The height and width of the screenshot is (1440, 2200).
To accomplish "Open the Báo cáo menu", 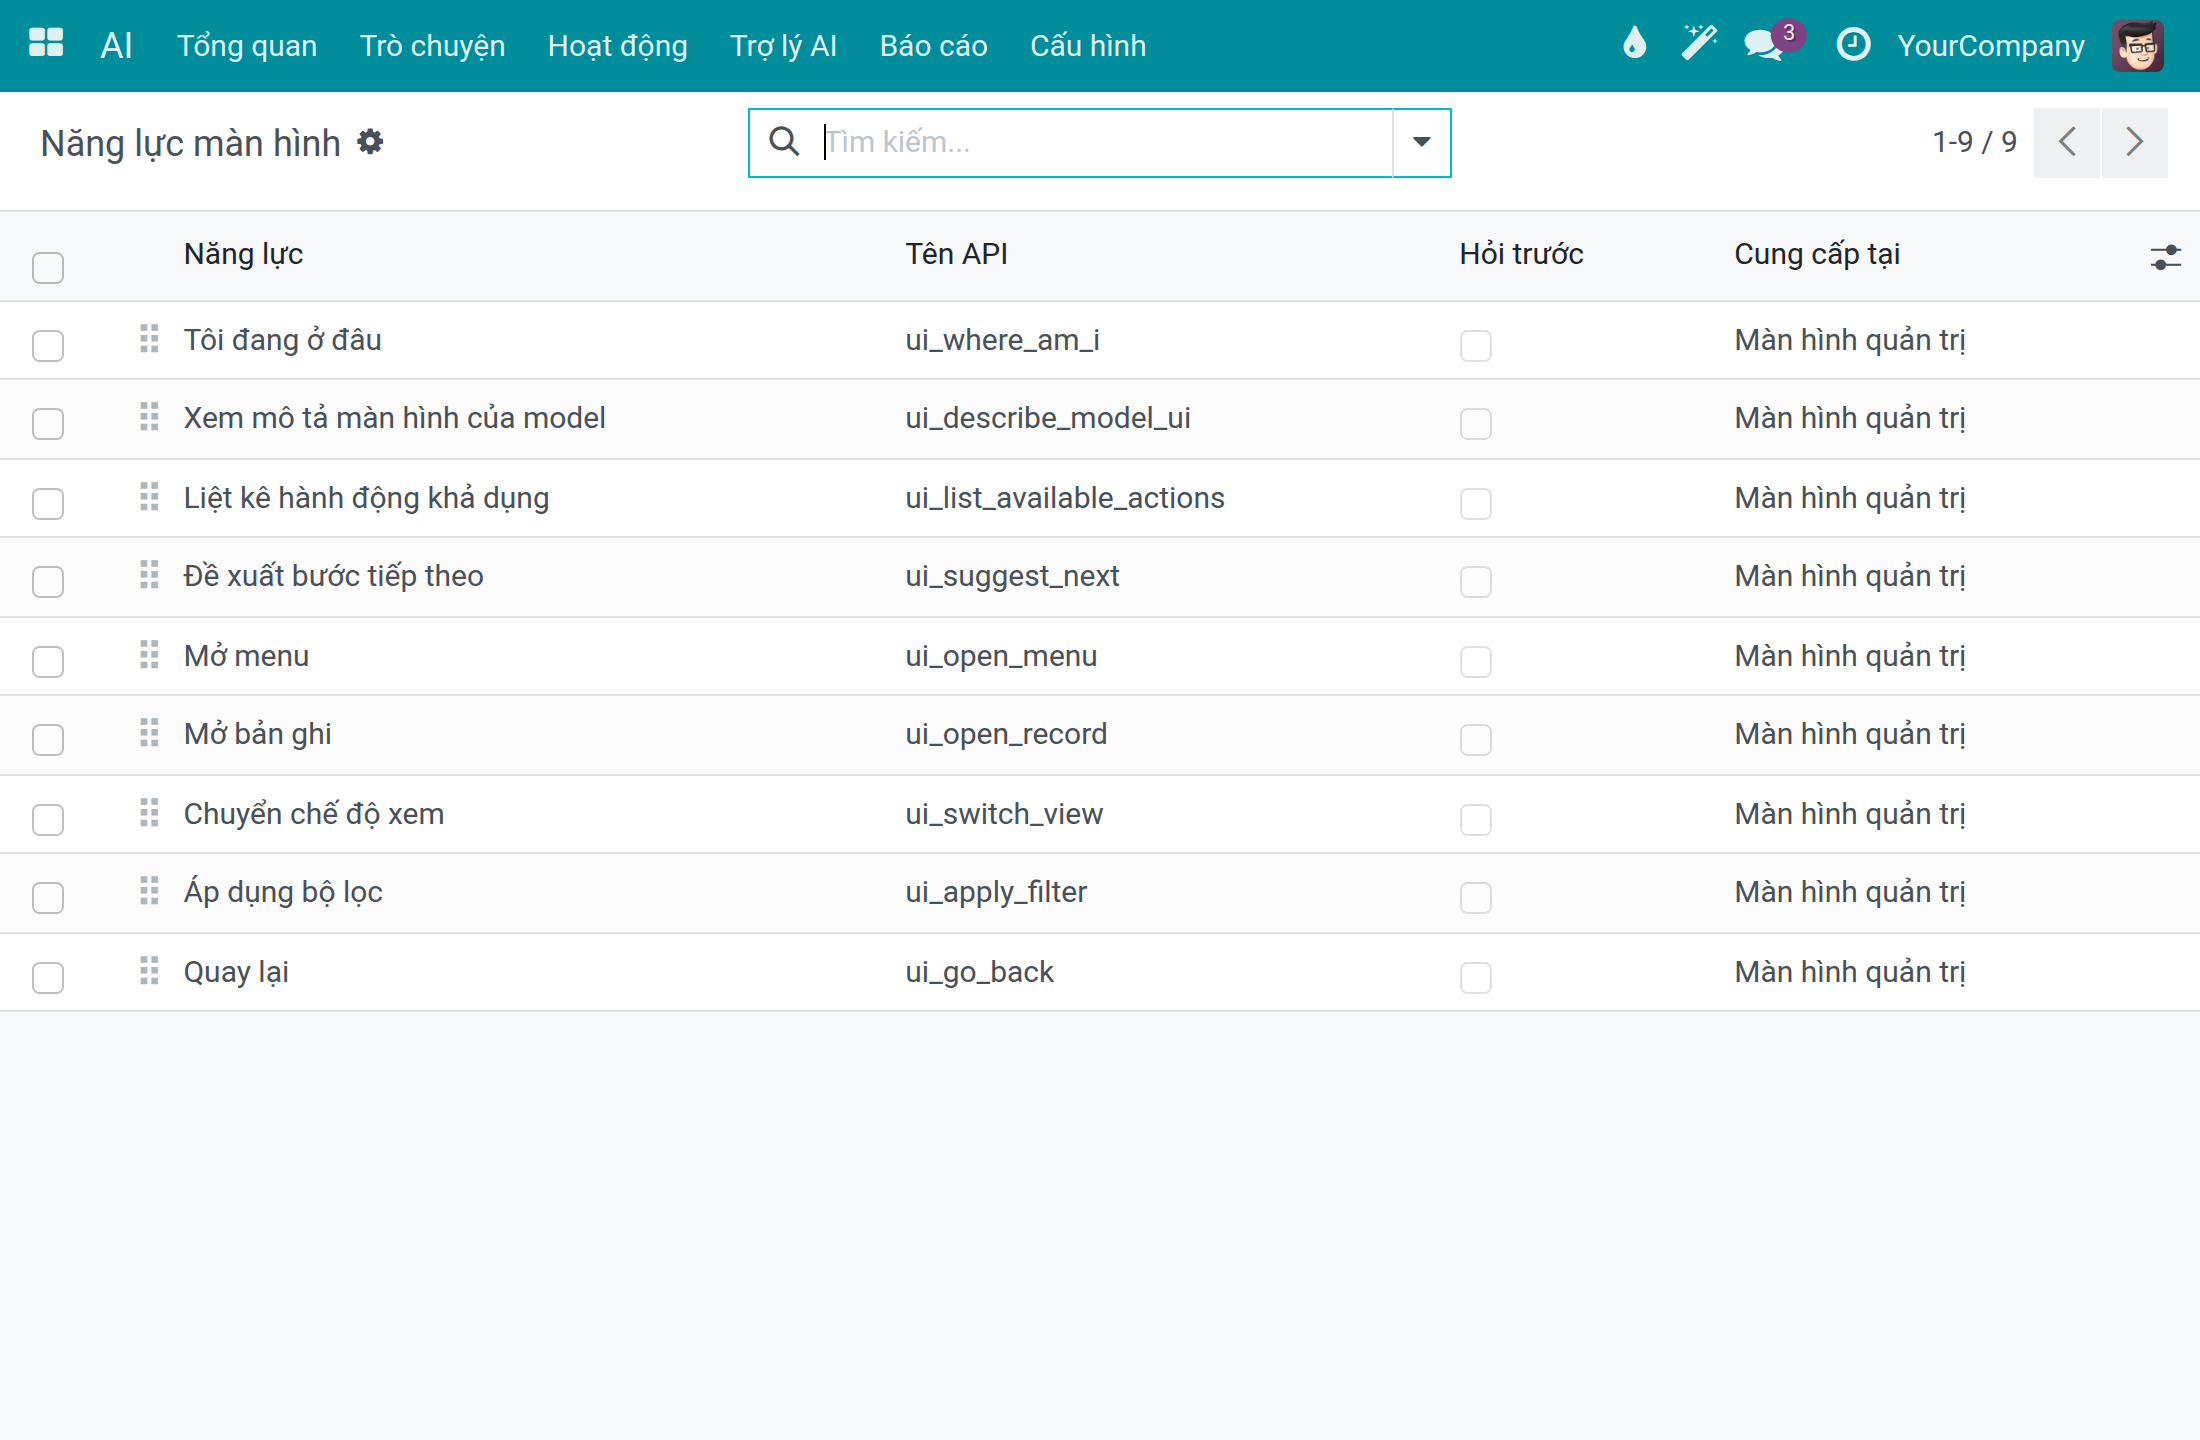I will (934, 46).
